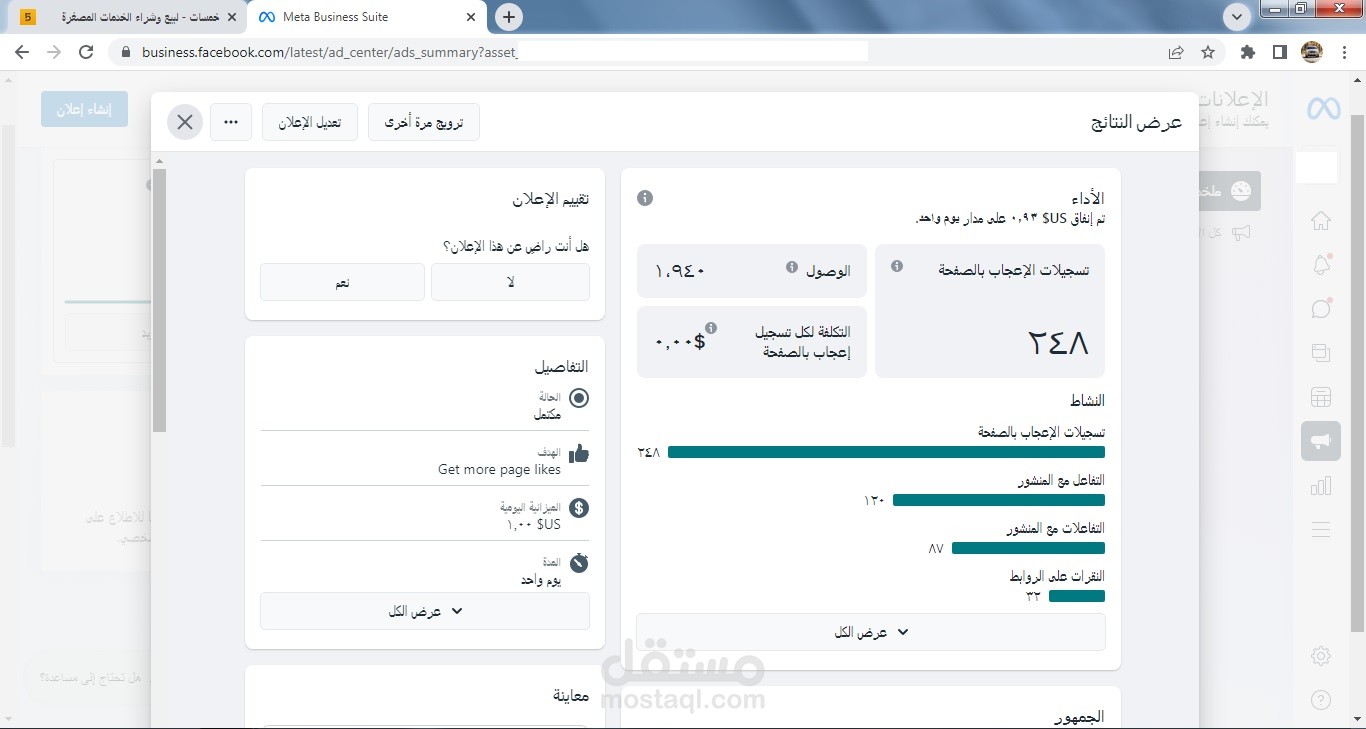Click the تعديل الإعلان button
Image resolution: width=1366 pixels, height=729 pixels.
click(x=310, y=122)
